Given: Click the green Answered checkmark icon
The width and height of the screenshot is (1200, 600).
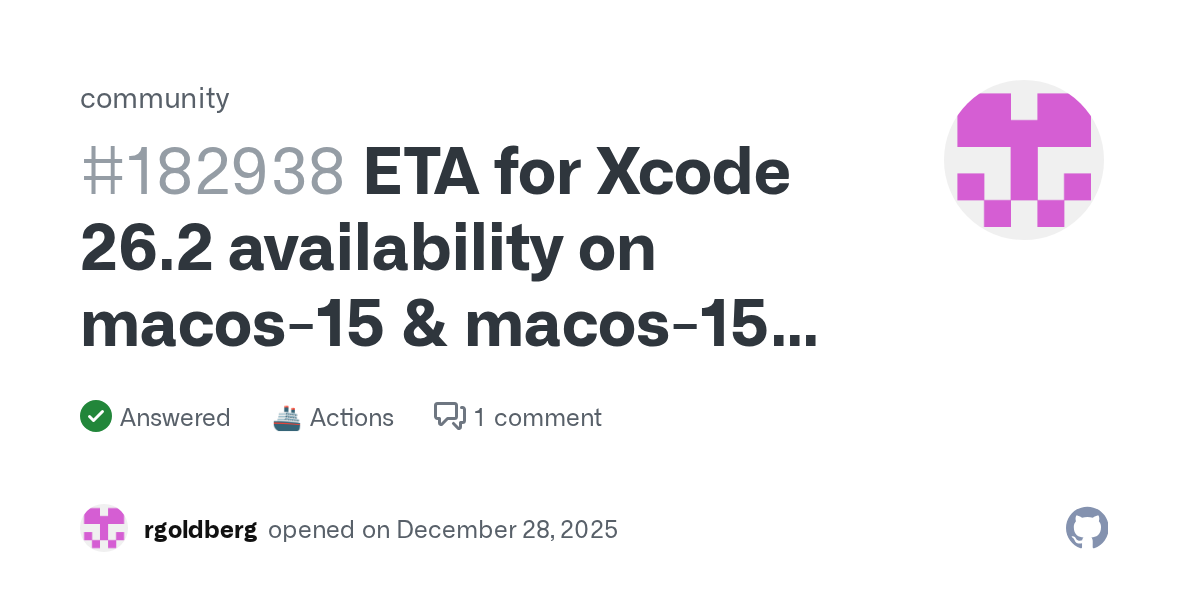Looking at the screenshot, I should 95,416.
